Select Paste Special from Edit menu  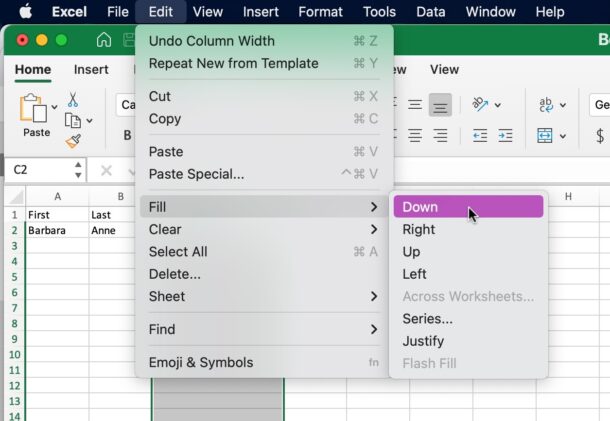pyautogui.click(x=196, y=174)
